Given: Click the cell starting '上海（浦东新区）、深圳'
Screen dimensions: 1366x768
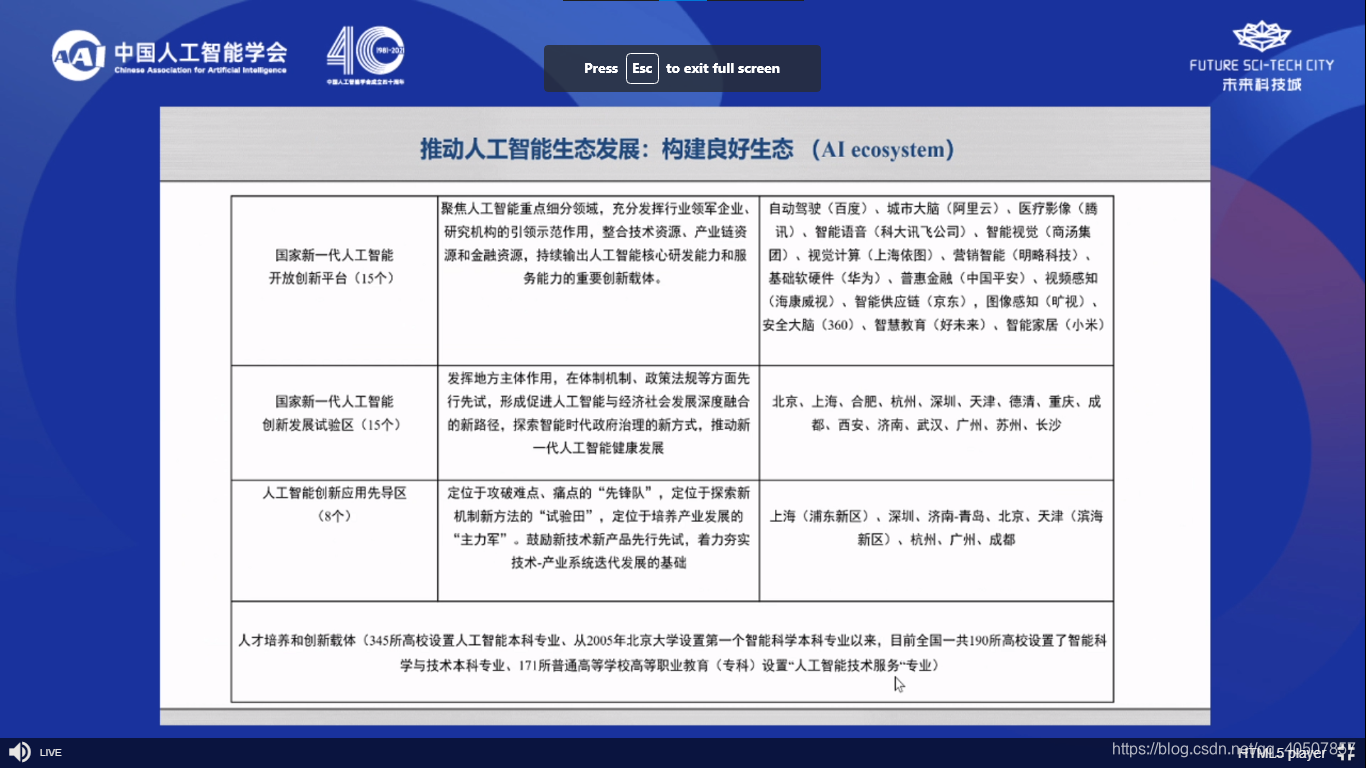Looking at the screenshot, I should 936,541.
